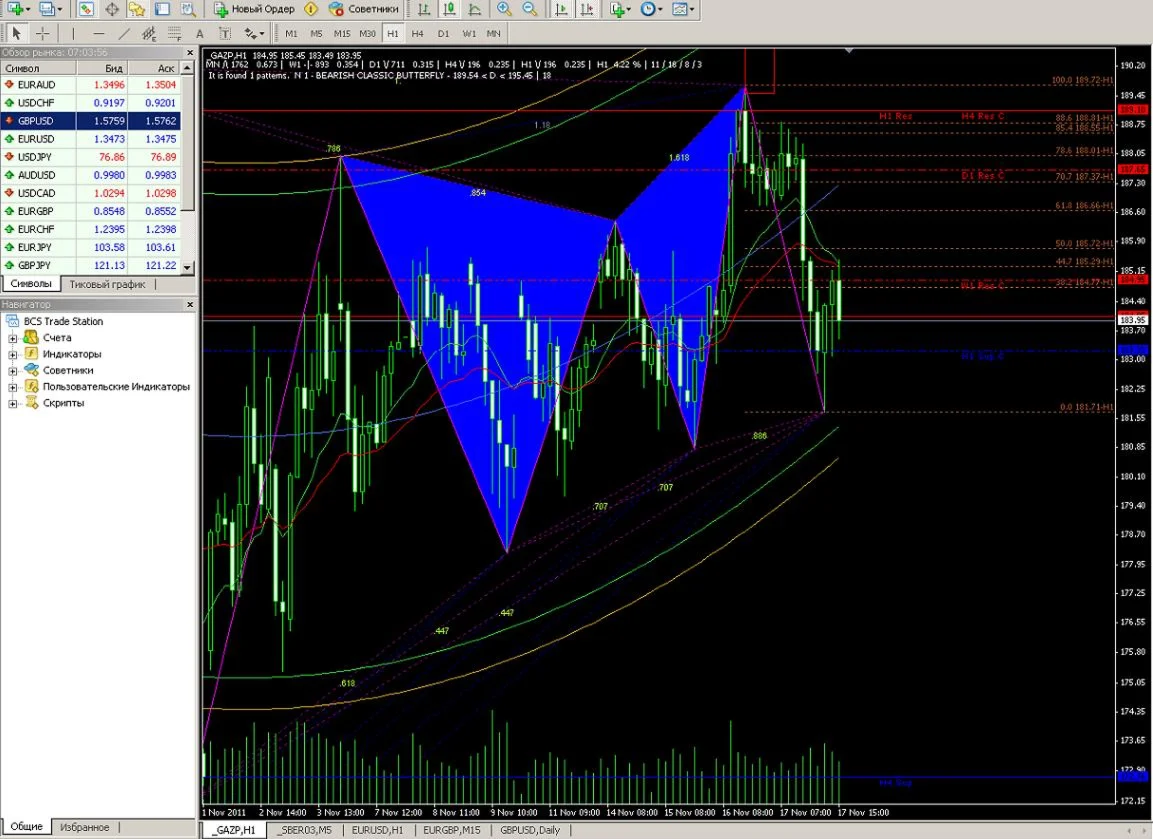Toggle the Market Watch panel button
This screenshot has height=839, width=1153.
[85, 9]
